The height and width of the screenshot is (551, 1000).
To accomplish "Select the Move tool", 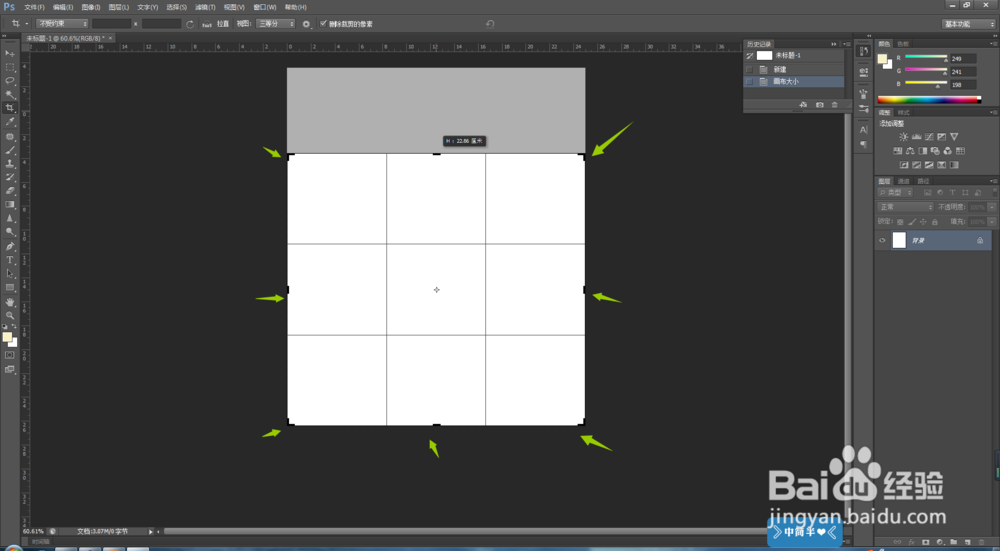I will [x=10, y=53].
